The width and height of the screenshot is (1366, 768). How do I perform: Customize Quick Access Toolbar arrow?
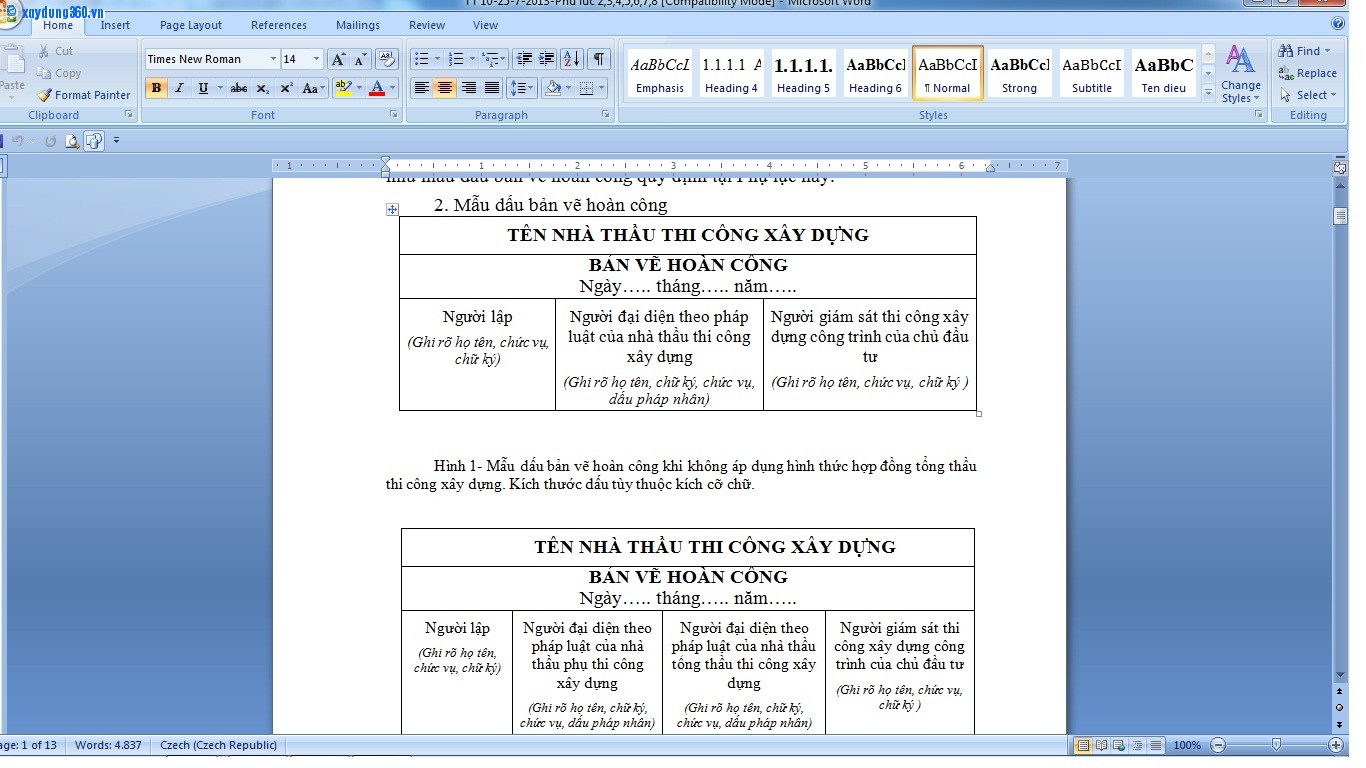pyautogui.click(x=116, y=141)
